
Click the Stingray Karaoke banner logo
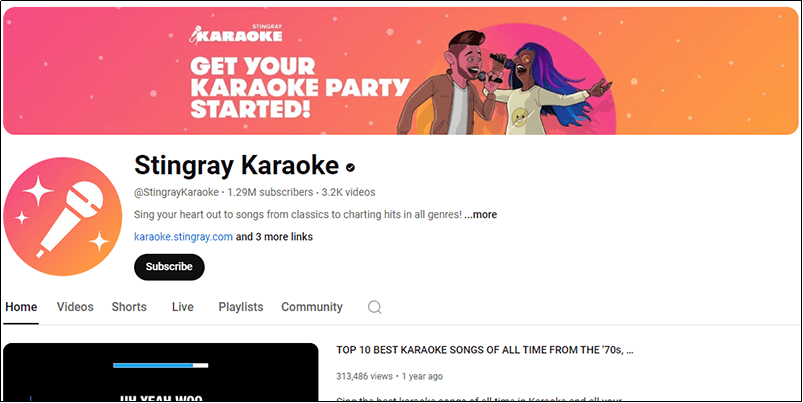click(234, 33)
